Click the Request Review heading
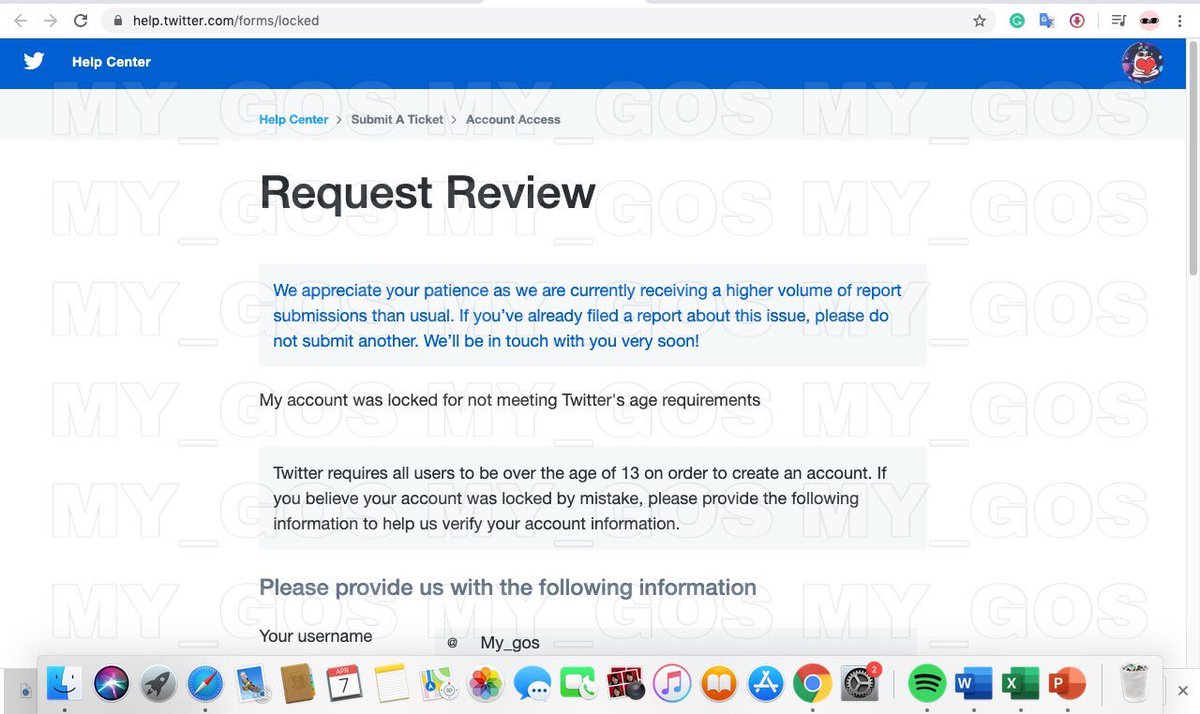Image resolution: width=1200 pixels, height=714 pixels. (x=427, y=192)
